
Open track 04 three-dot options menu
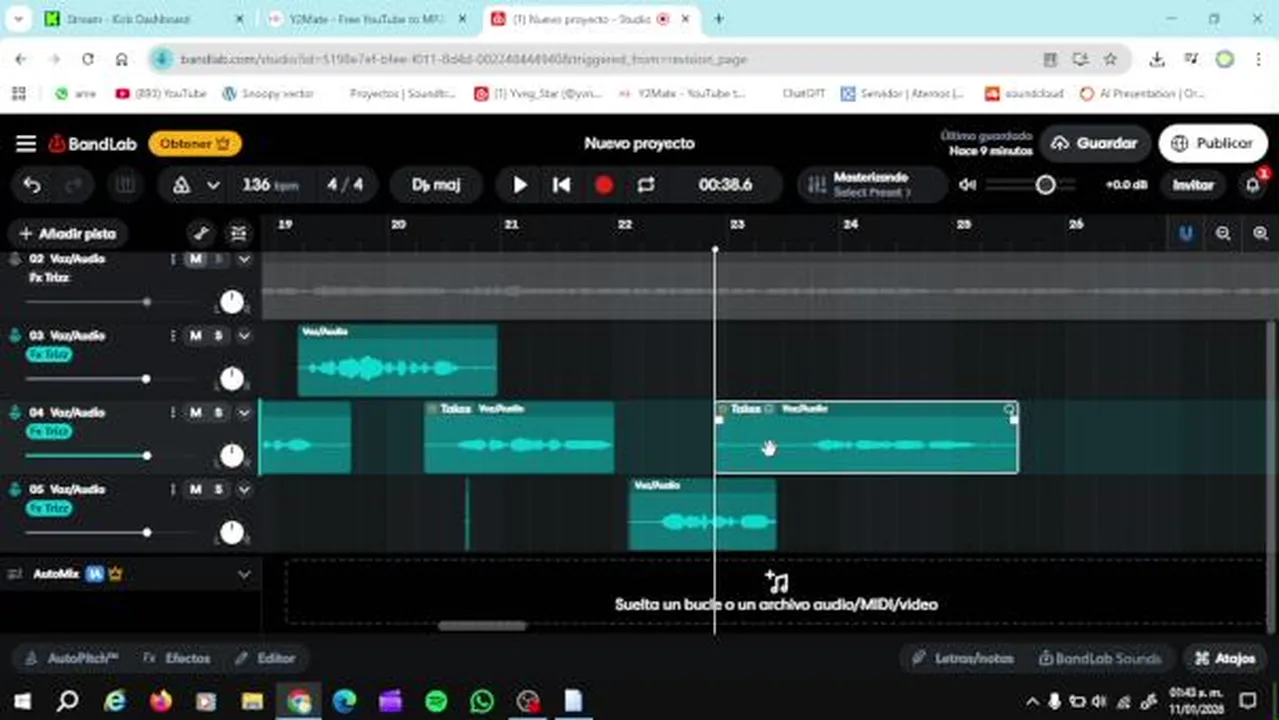coord(174,412)
